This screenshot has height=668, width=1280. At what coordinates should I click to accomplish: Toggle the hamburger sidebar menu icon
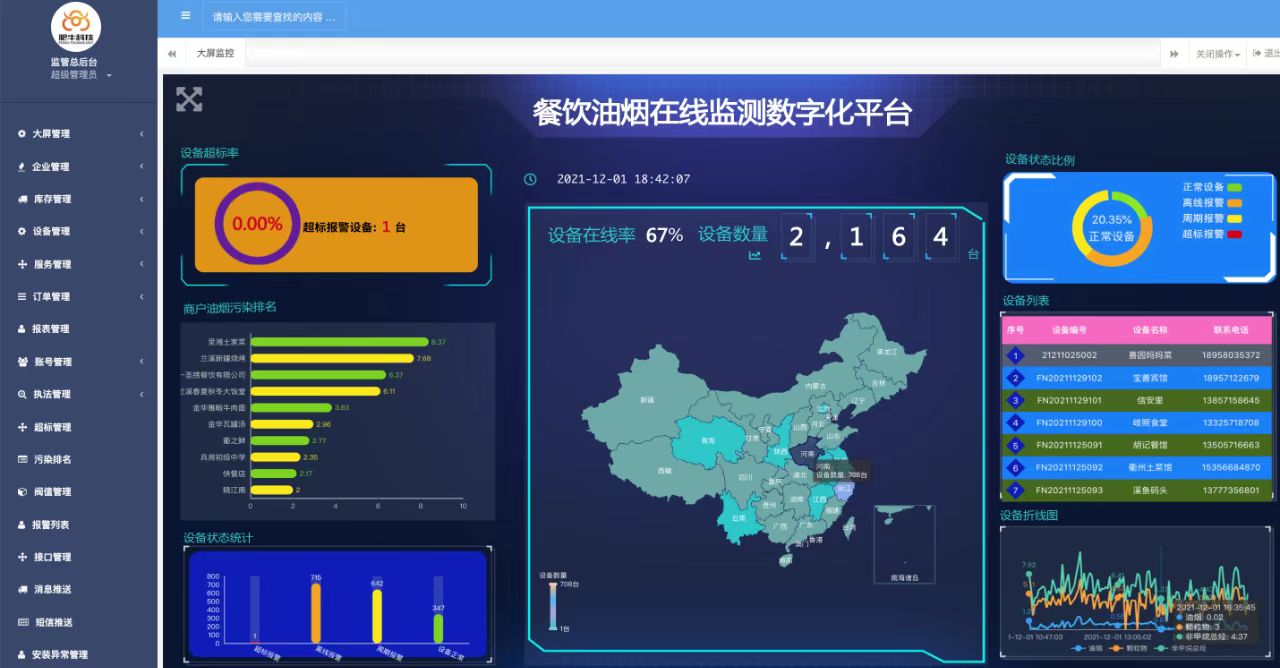[x=185, y=15]
